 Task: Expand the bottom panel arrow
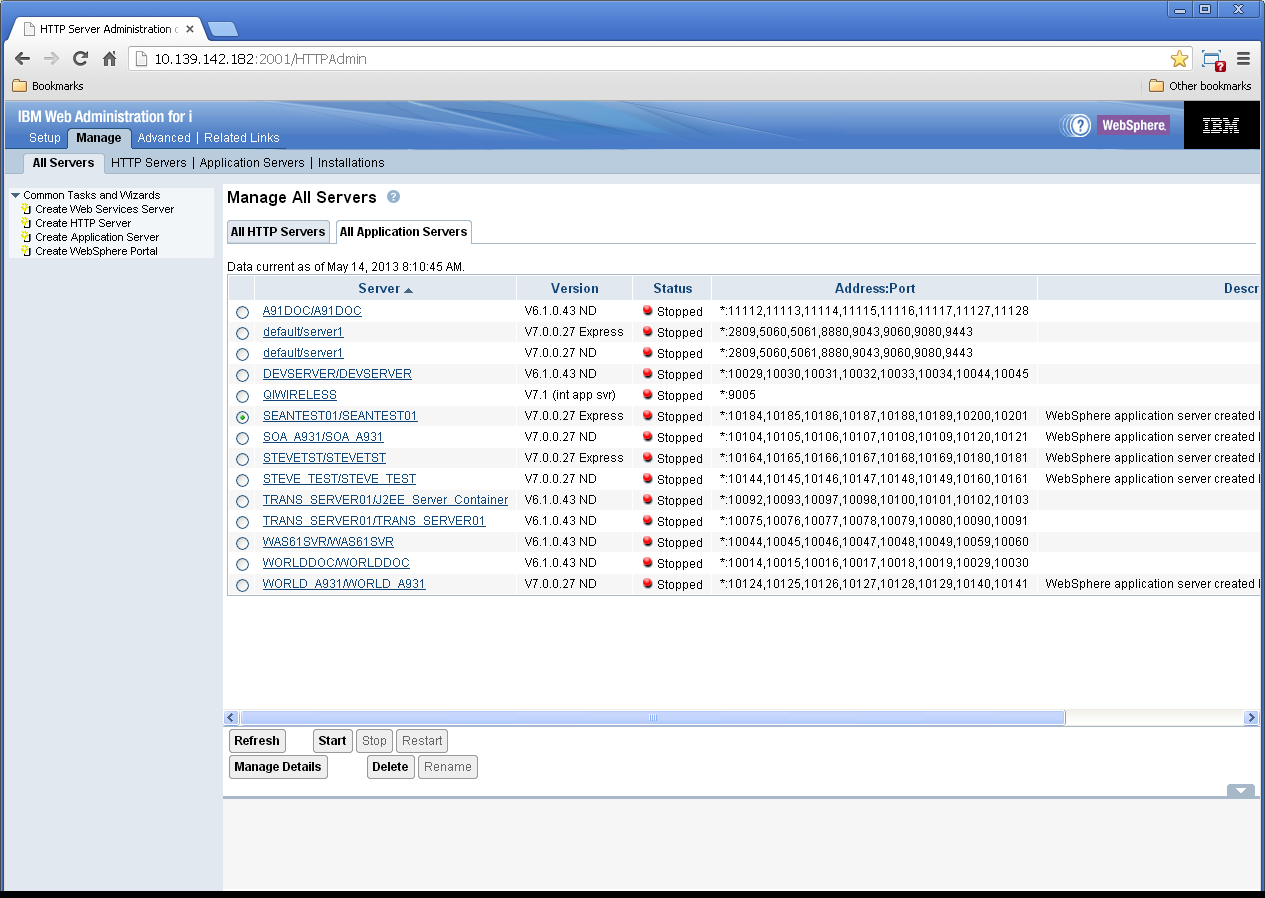pos(1240,790)
